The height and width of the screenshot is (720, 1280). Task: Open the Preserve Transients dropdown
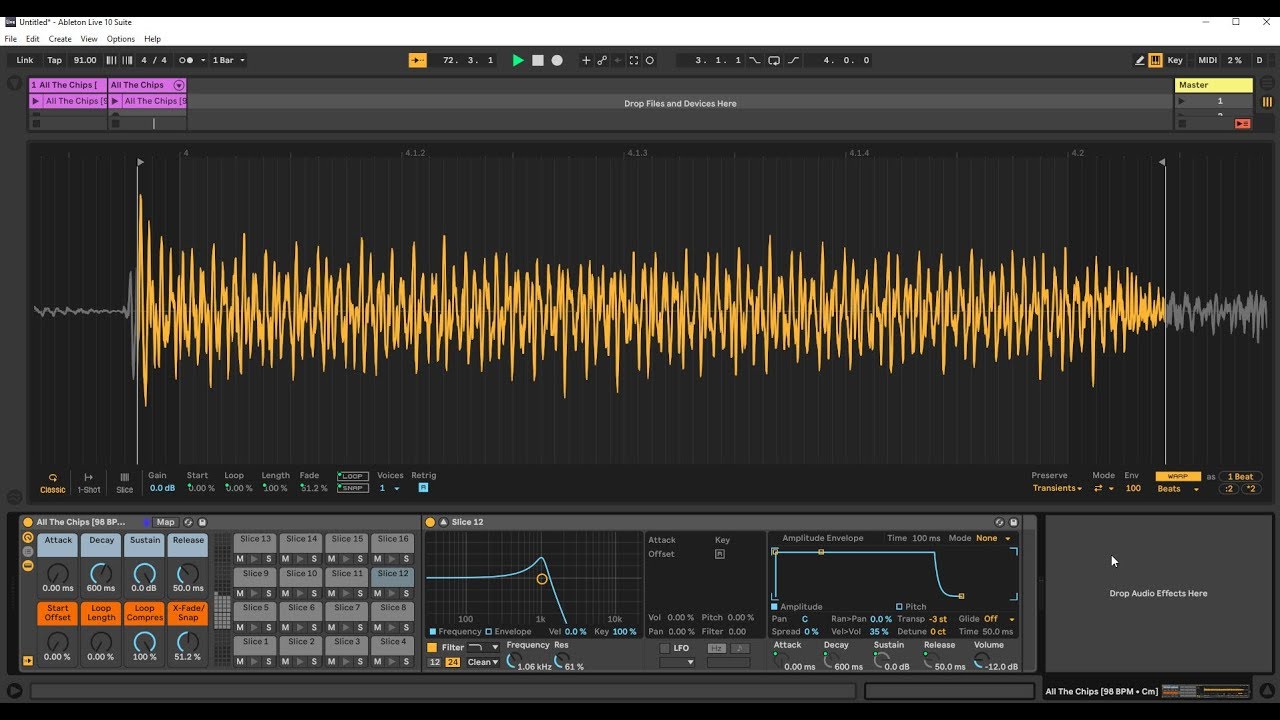click(x=1058, y=489)
